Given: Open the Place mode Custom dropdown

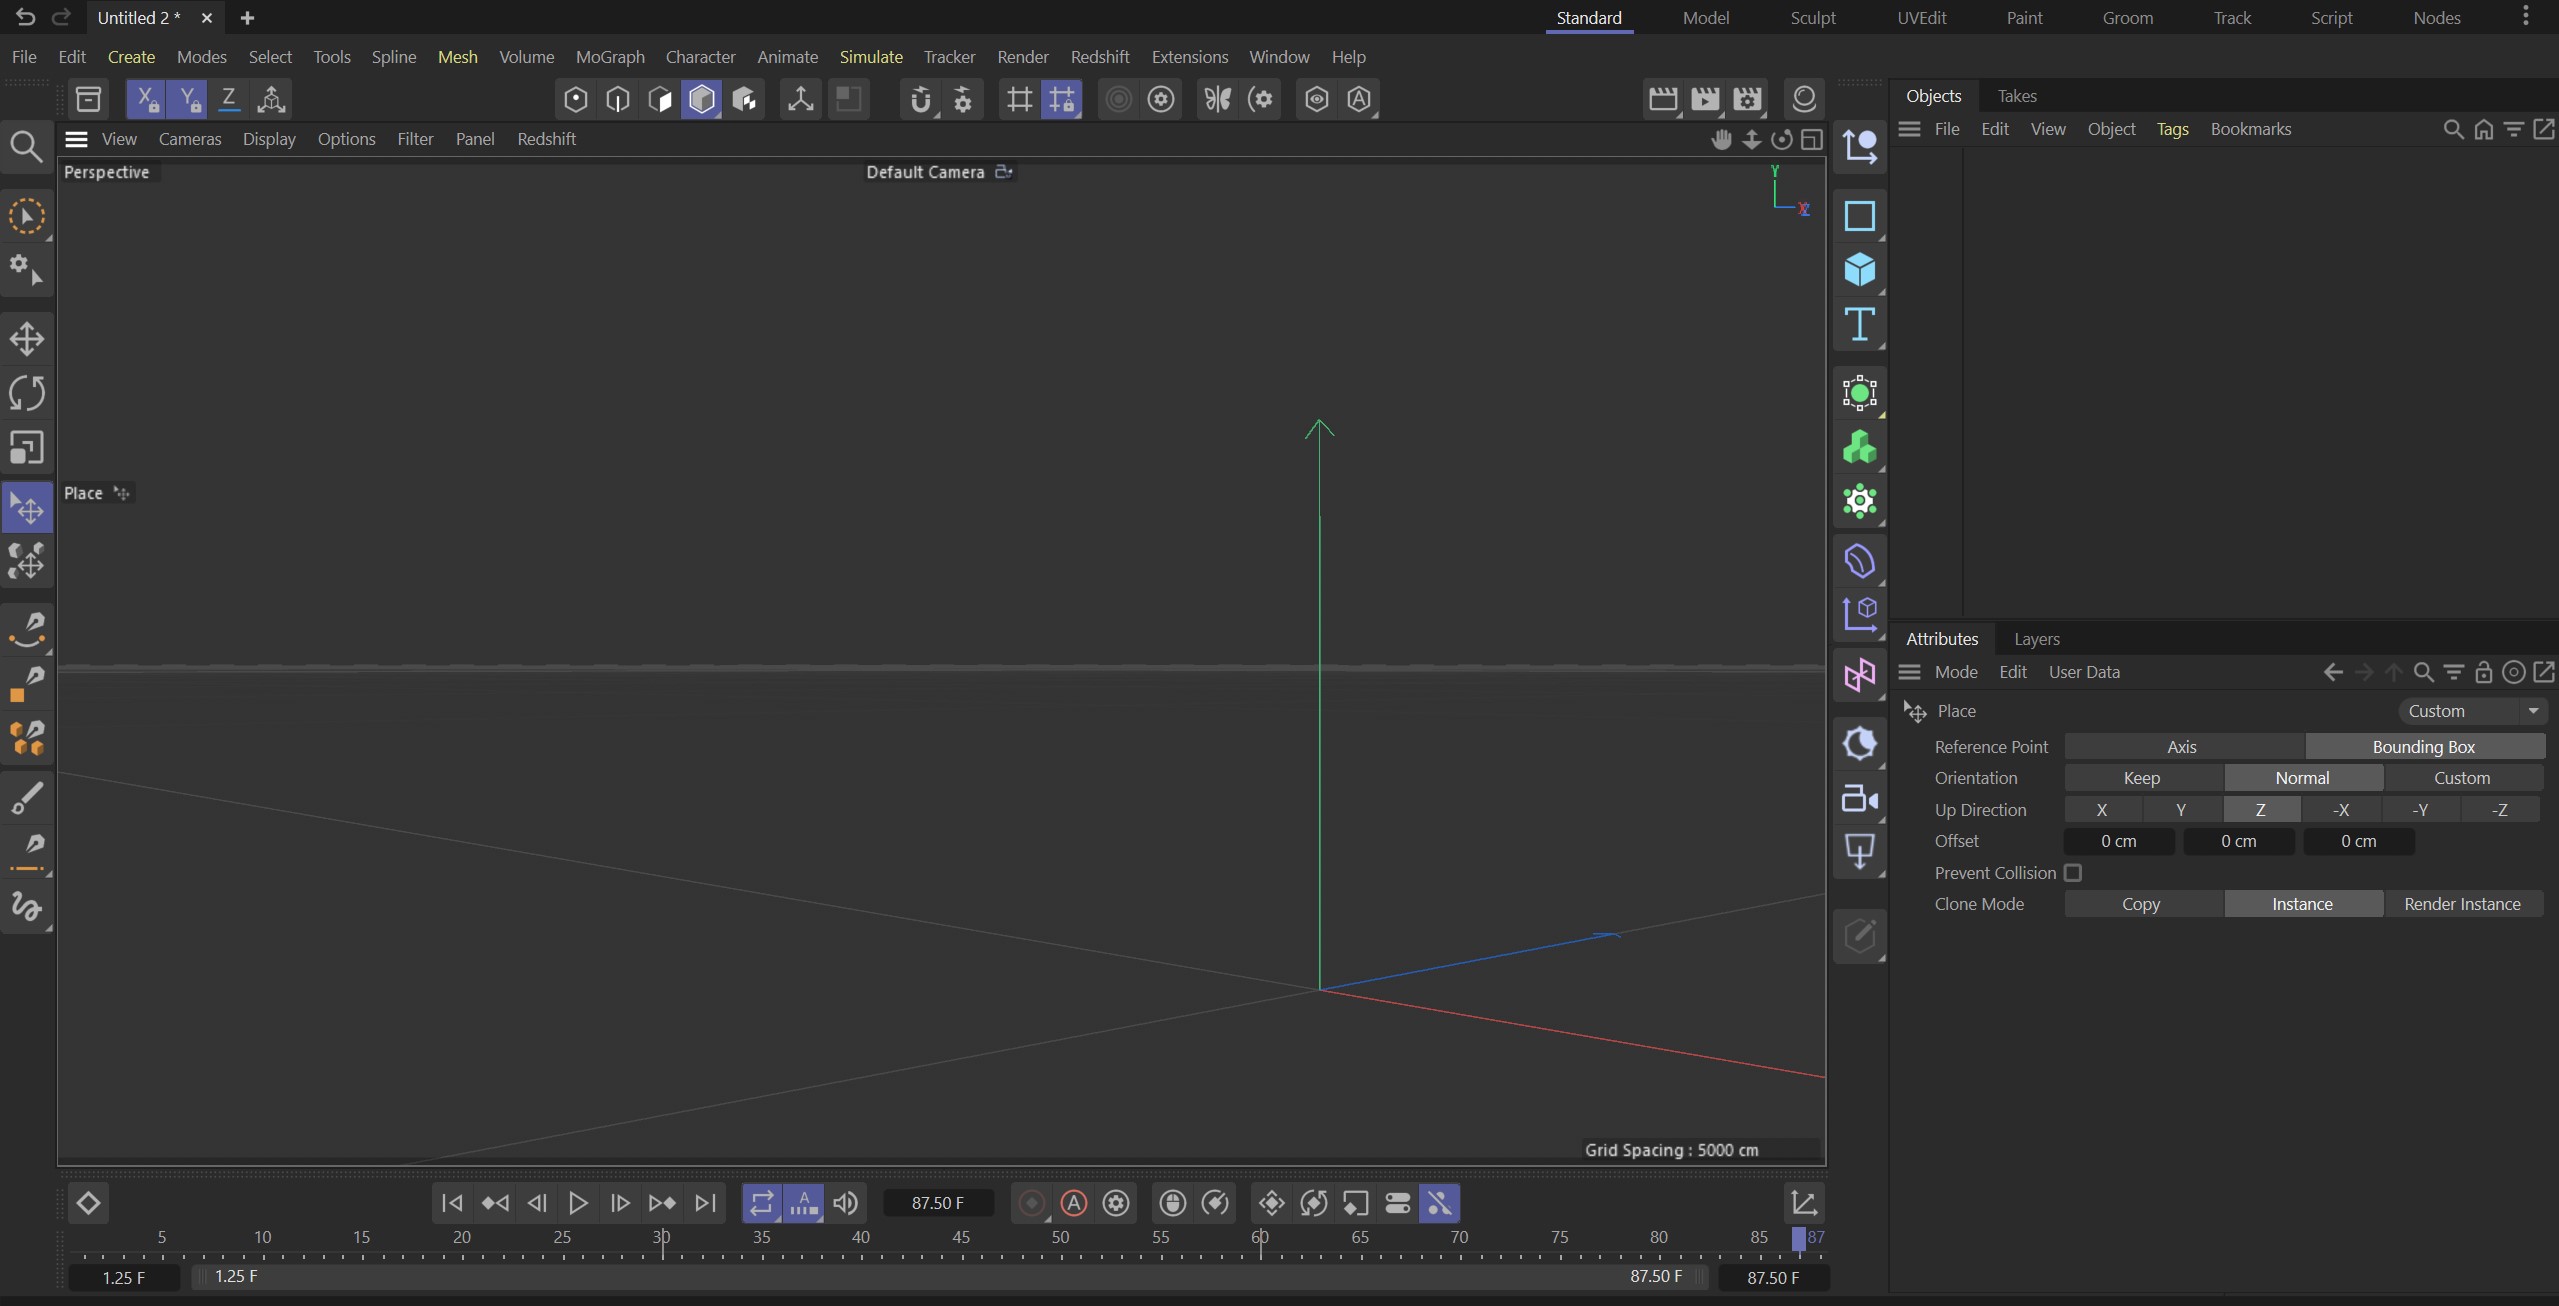Looking at the screenshot, I should point(2470,711).
